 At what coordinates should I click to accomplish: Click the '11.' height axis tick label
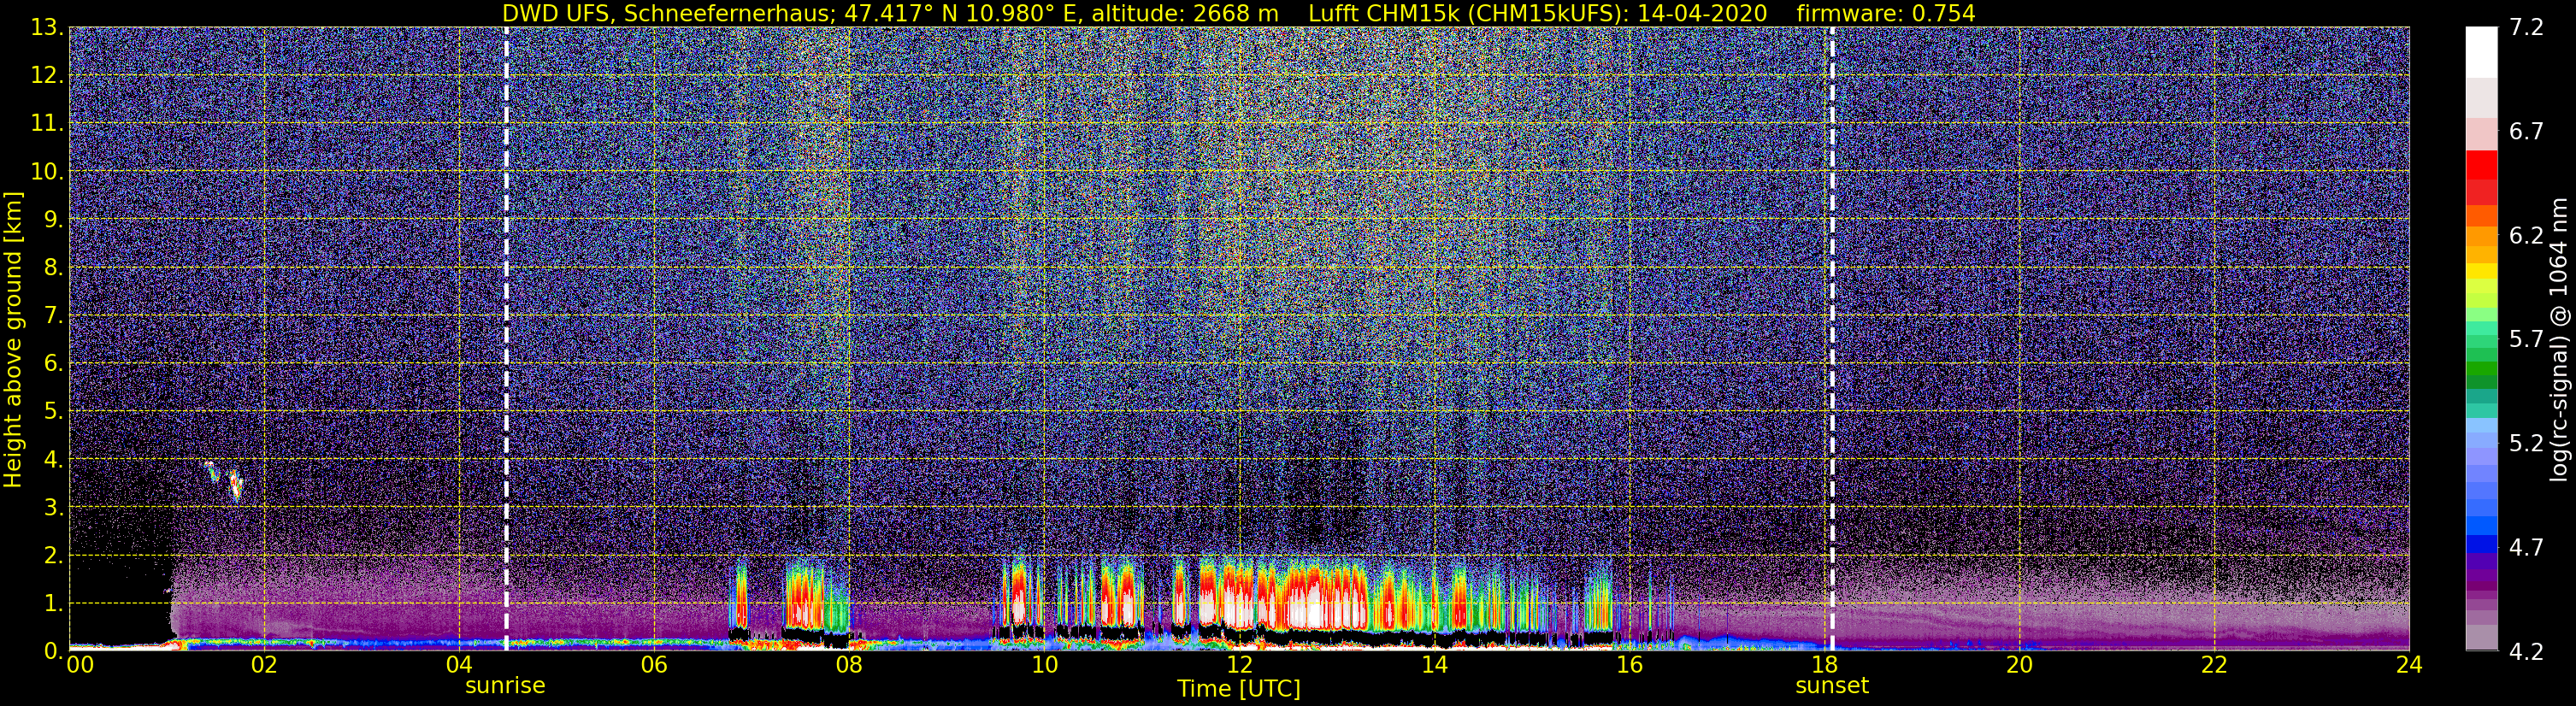[x=47, y=123]
